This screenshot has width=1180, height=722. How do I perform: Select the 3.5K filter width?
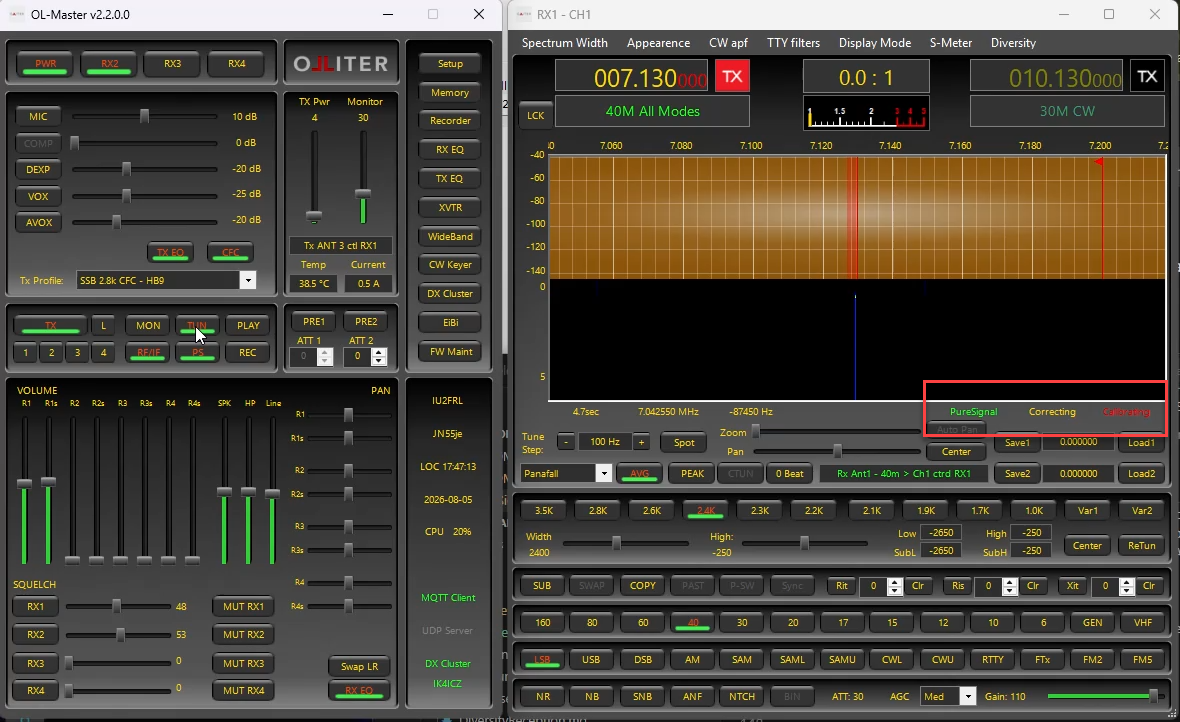[544, 510]
